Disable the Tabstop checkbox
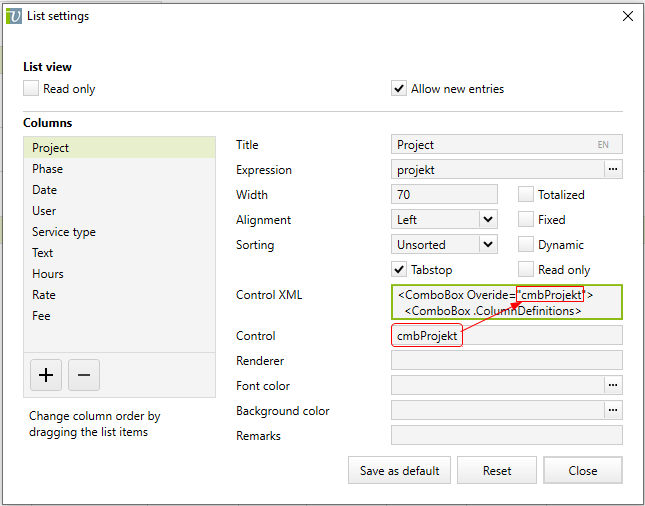Image resolution: width=645 pixels, height=506 pixels. coord(399,270)
